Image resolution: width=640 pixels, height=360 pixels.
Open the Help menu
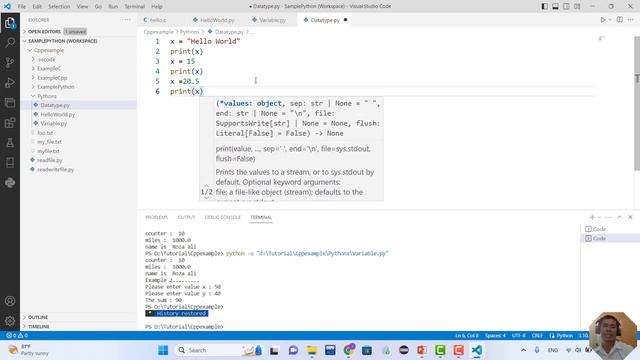tap(157, 6)
